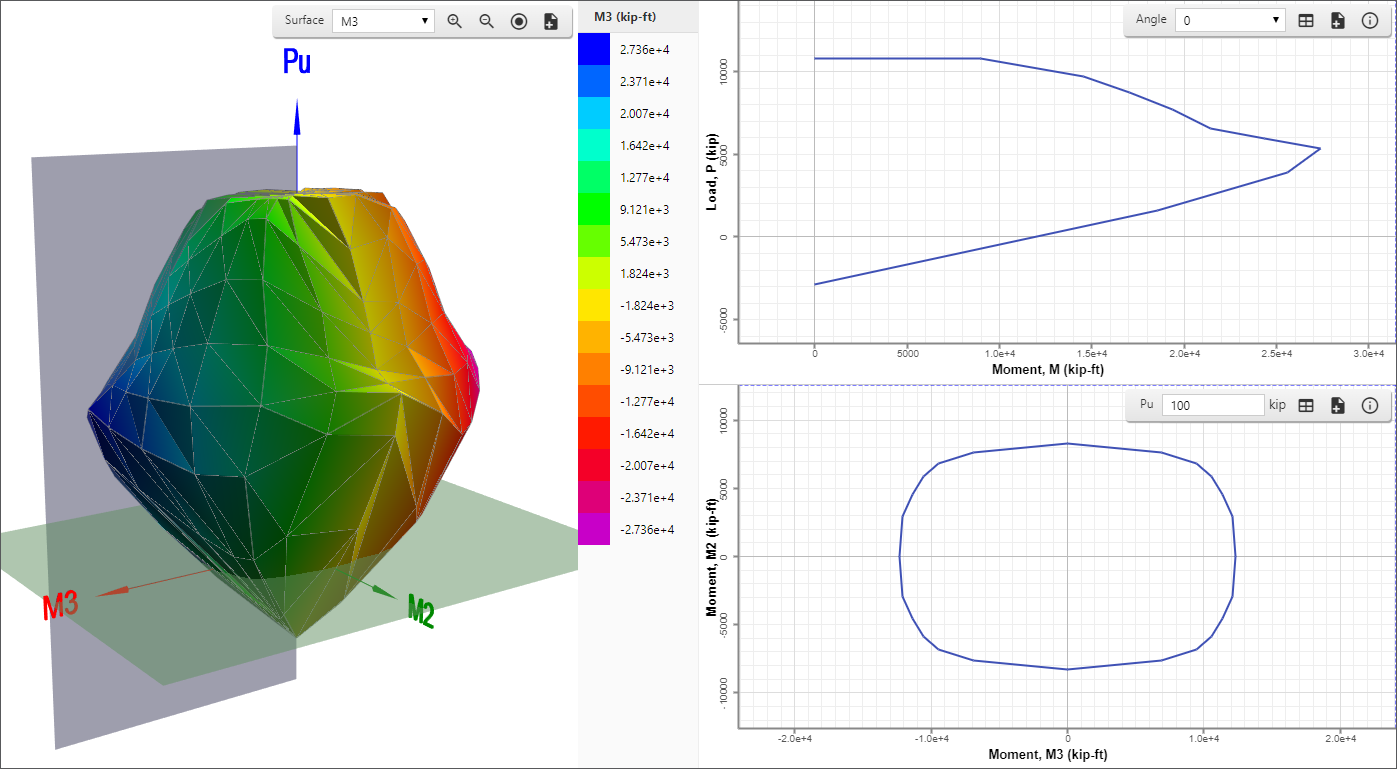Click the light blue 2.007e+4 legend swatch
The width and height of the screenshot is (1397, 769).
click(x=593, y=113)
